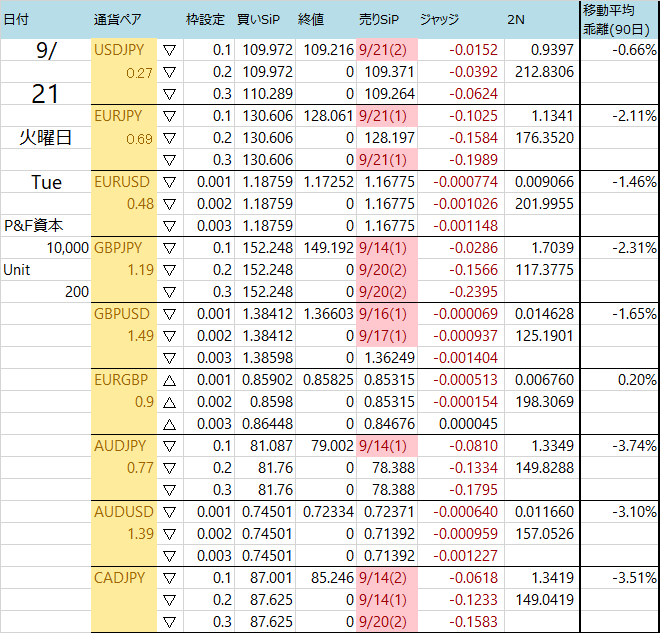This screenshot has height=633, width=660.
Task: Select the 通貨ペア column header
Action: click(x=117, y=19)
